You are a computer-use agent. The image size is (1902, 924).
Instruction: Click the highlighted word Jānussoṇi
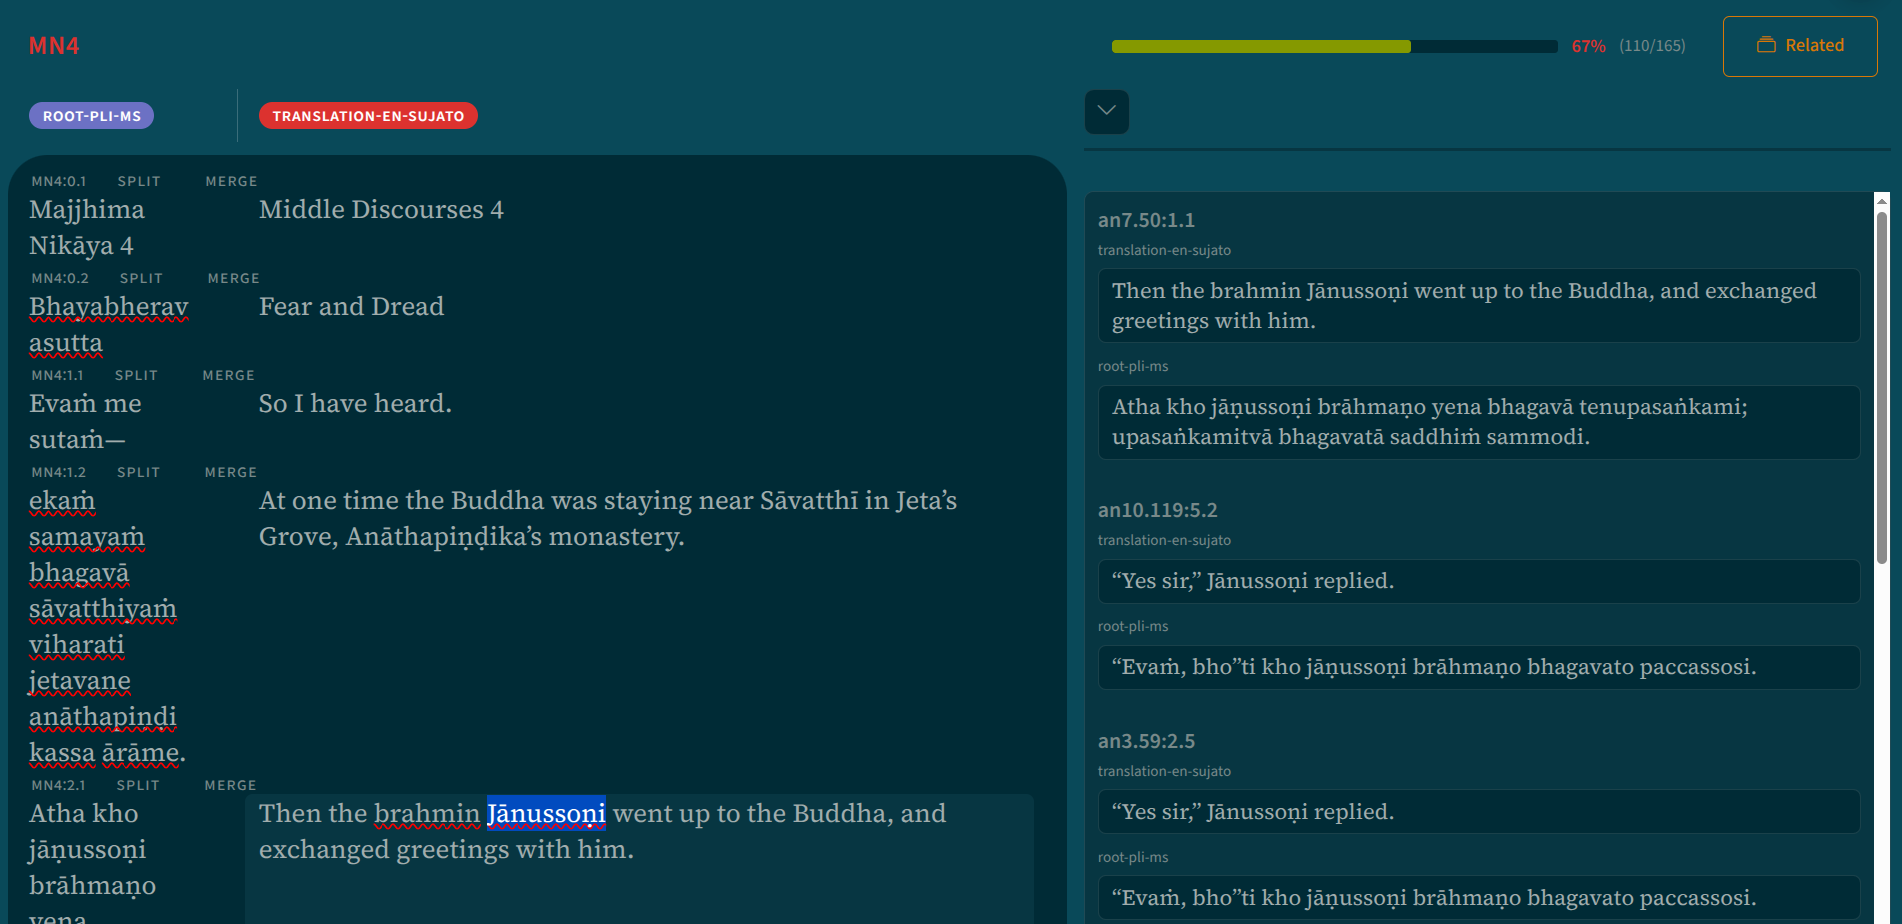546,814
